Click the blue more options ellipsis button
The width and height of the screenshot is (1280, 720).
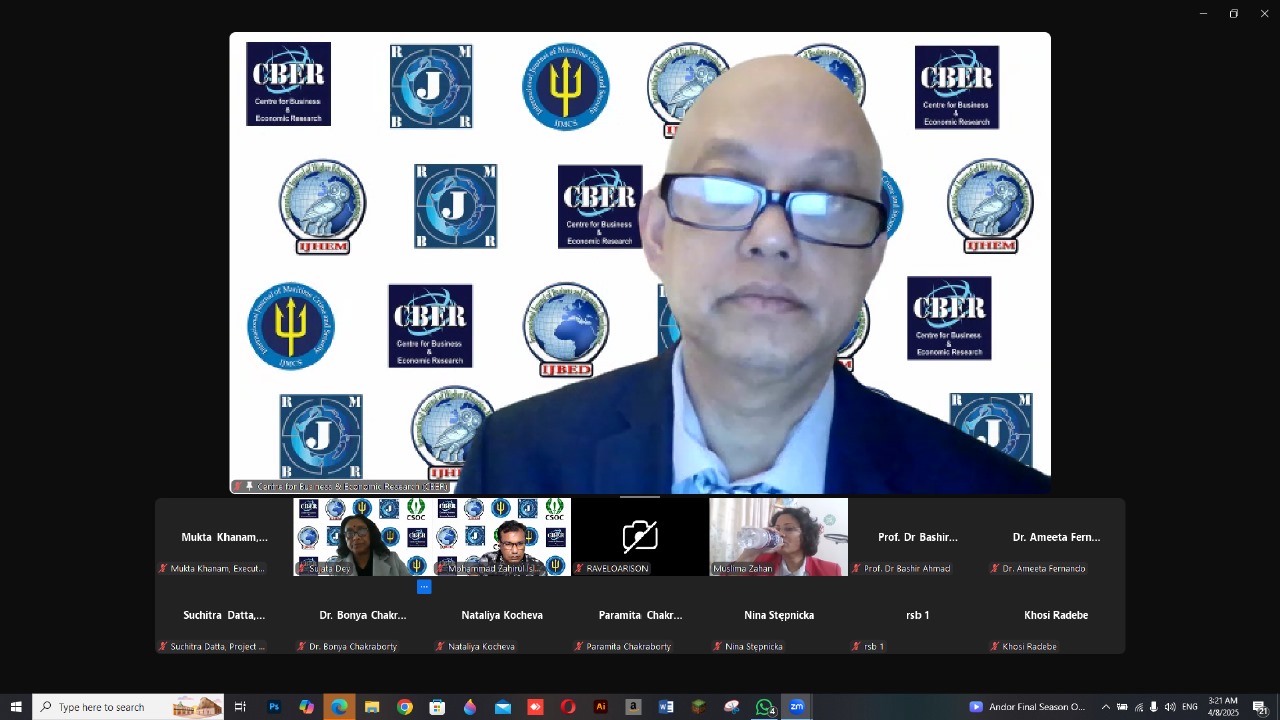424,587
